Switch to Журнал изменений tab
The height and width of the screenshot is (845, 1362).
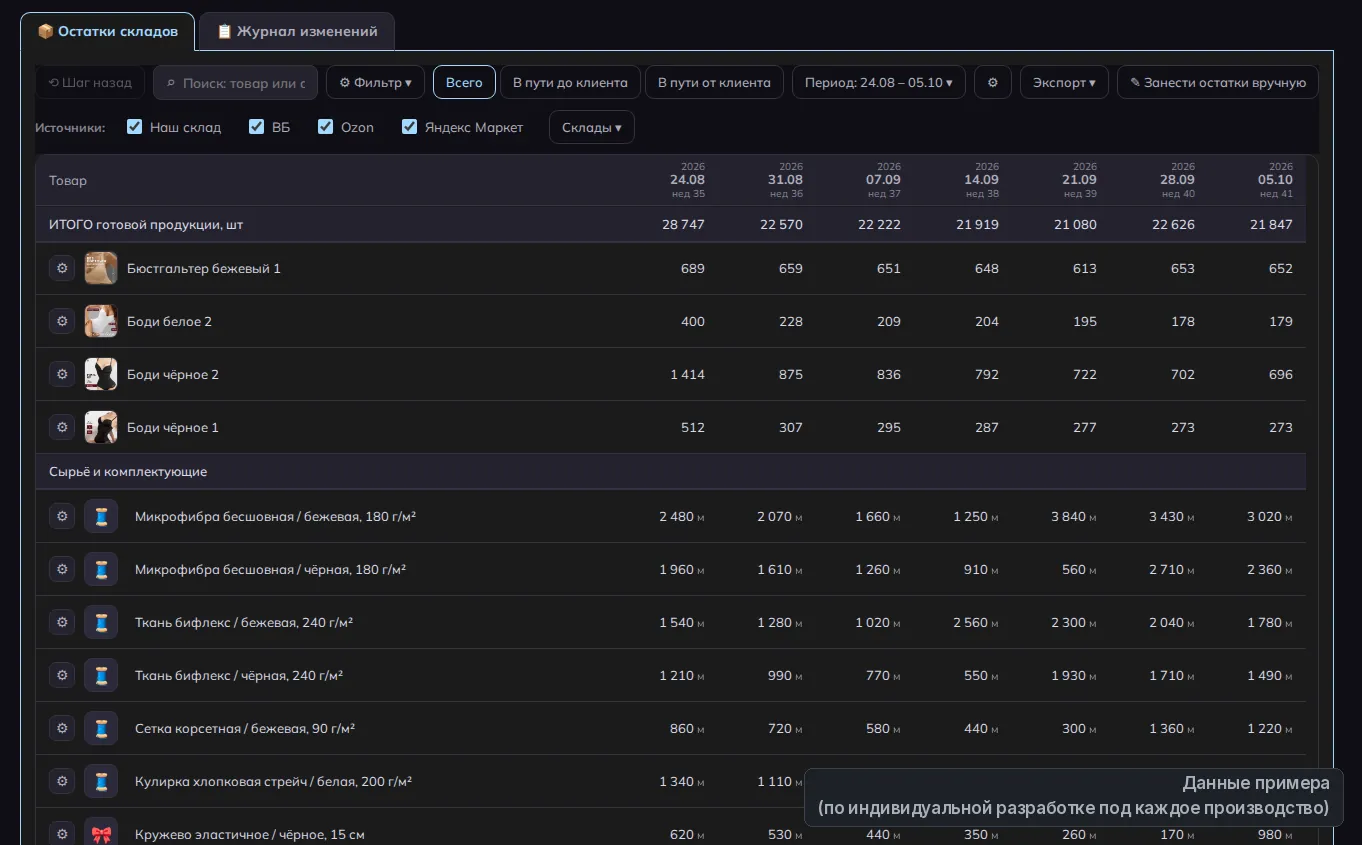point(297,31)
